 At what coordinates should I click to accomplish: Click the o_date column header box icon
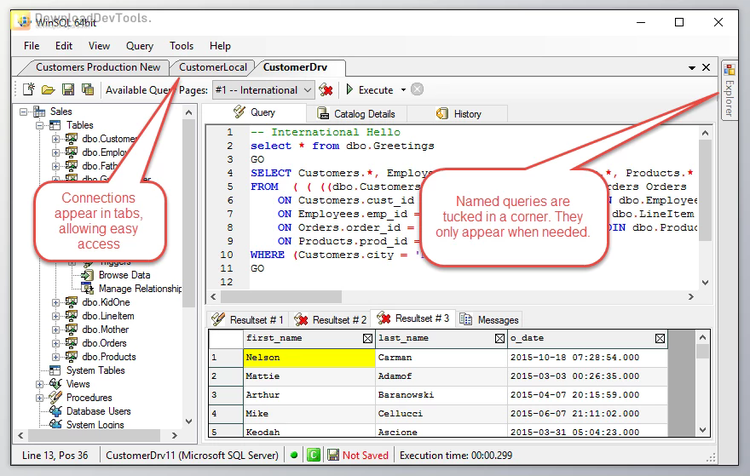[660, 339]
